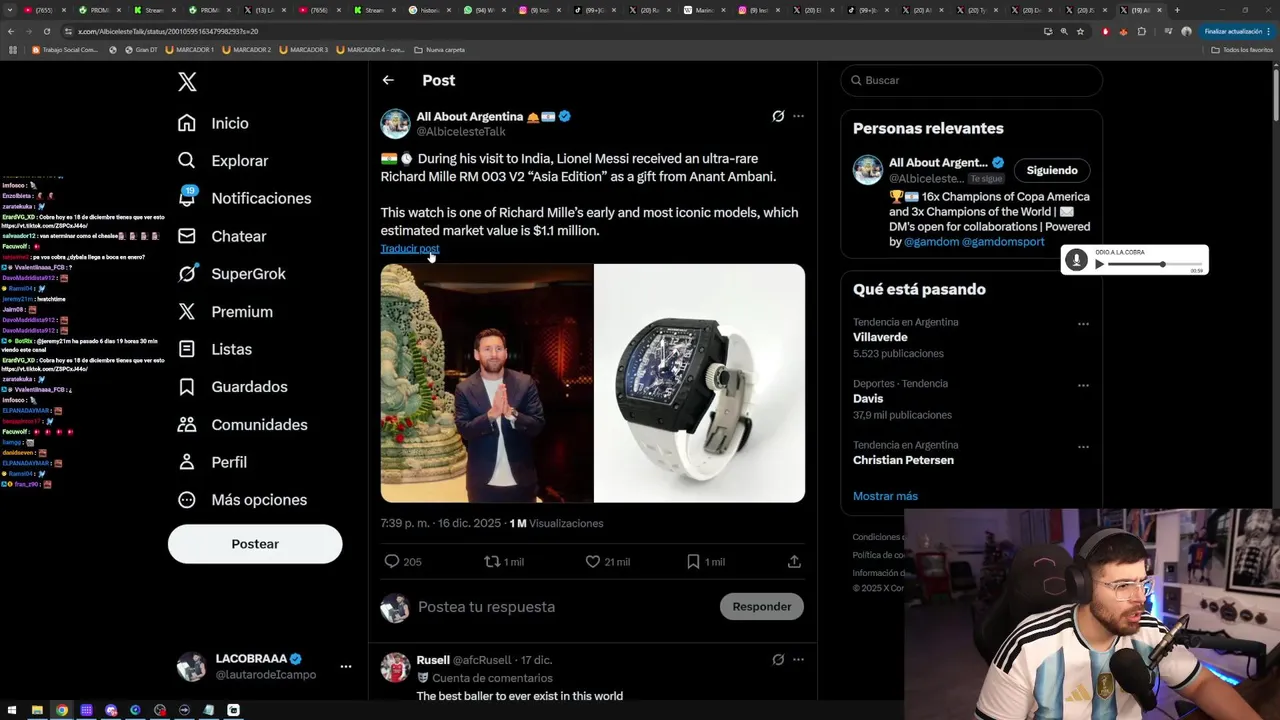Click Mostrar más under trends
Viewport: 1280px width, 720px height.
pos(885,496)
